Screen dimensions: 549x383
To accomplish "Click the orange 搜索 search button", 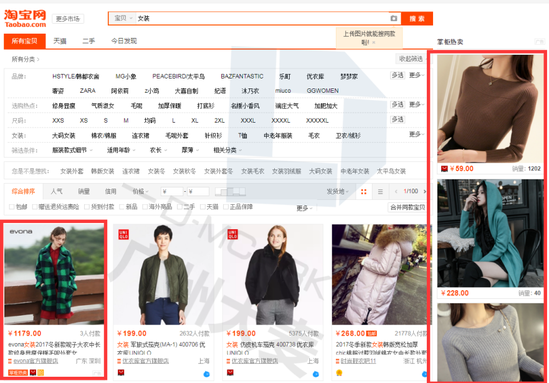I will pos(417,18).
